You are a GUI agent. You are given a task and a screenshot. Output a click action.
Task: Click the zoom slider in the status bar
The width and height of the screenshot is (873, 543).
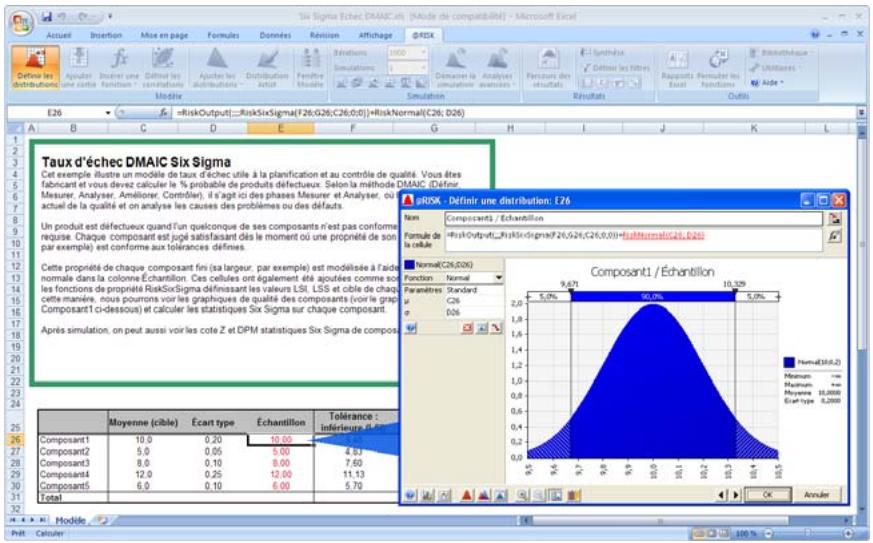coord(809,534)
